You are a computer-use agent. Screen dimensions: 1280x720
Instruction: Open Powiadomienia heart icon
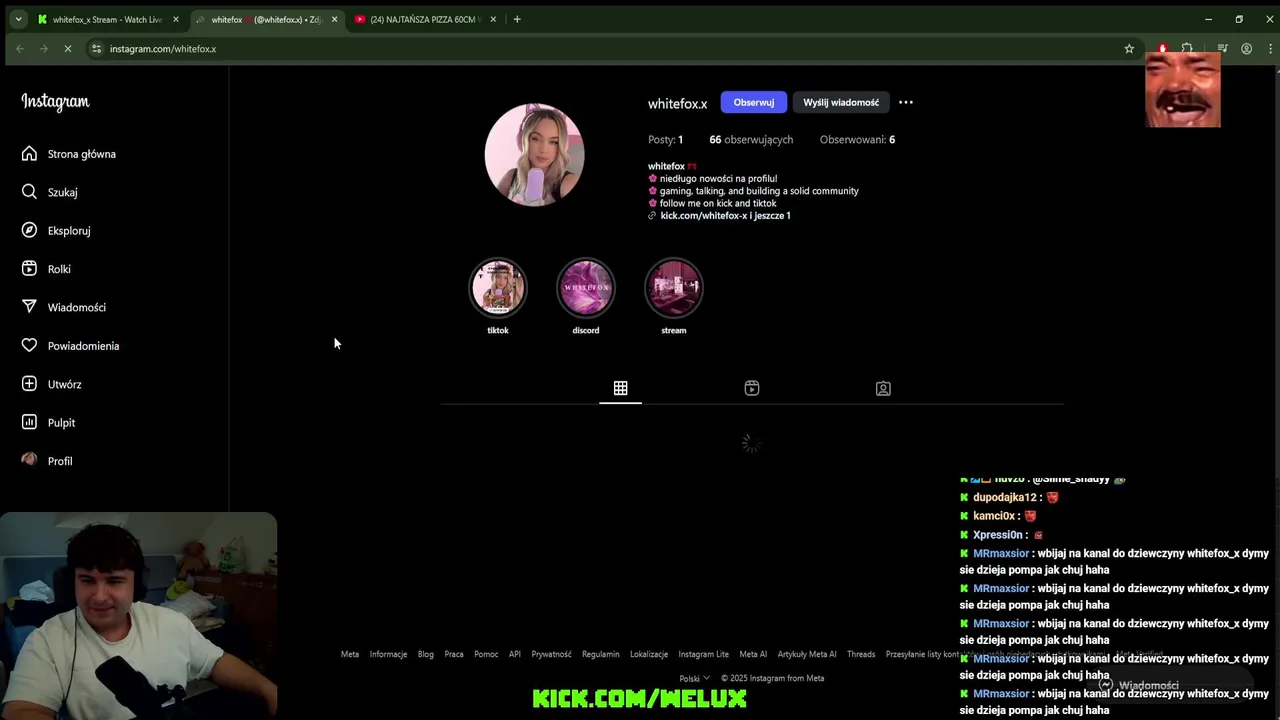[29, 346]
